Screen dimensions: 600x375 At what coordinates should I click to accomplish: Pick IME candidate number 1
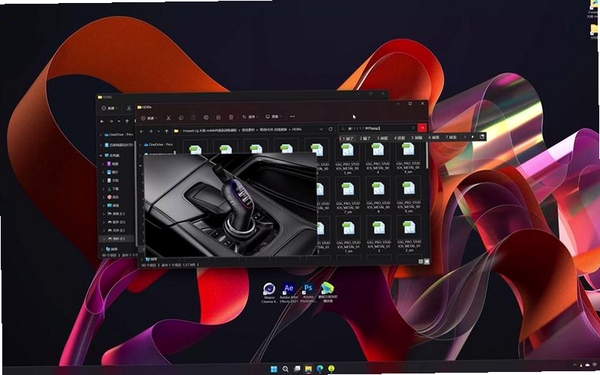pyautogui.click(x=347, y=138)
